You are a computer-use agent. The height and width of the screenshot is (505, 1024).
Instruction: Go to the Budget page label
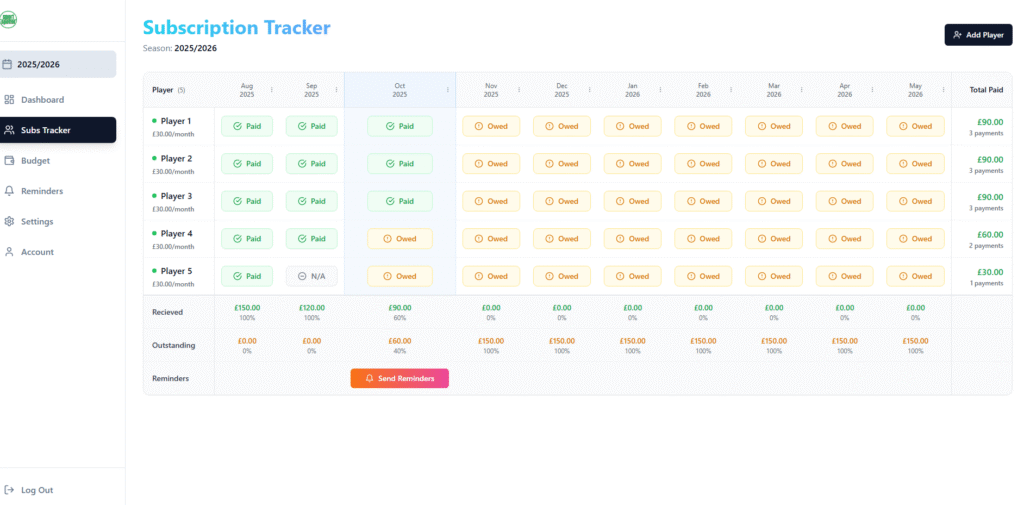coord(35,161)
